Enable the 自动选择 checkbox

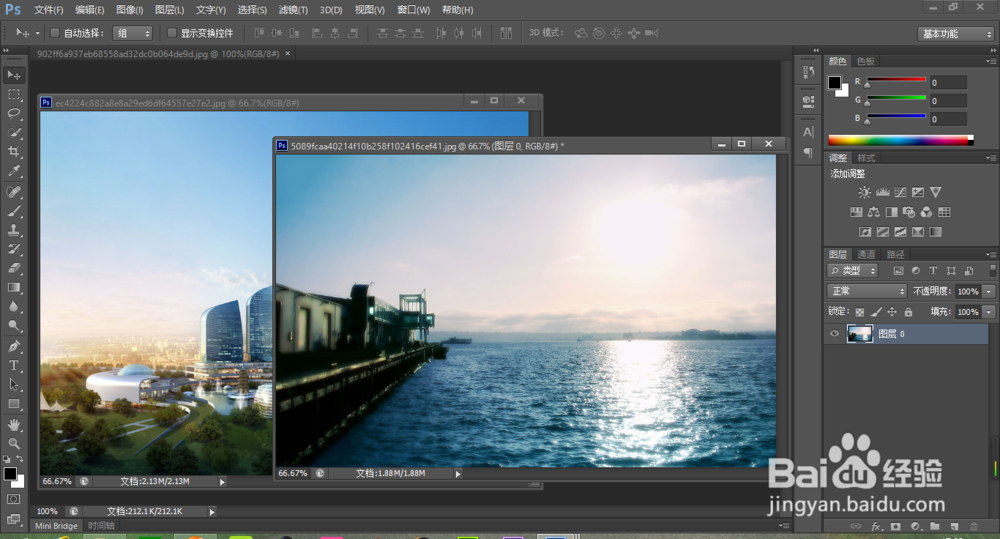(54, 33)
